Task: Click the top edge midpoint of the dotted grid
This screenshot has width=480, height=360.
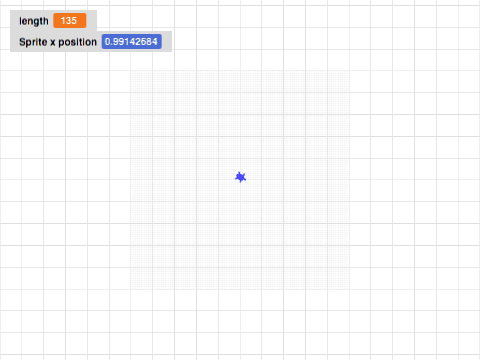Action: pyautogui.click(x=240, y=71)
